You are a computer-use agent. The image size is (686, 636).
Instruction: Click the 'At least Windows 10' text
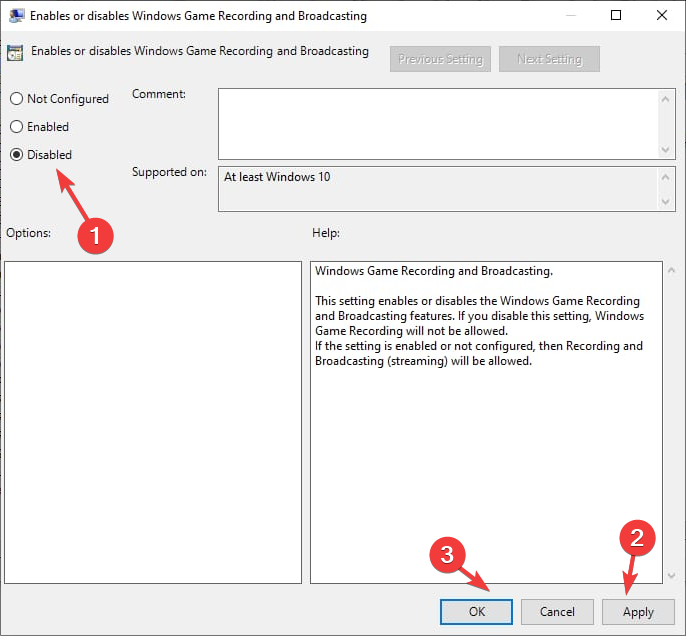pos(277,177)
